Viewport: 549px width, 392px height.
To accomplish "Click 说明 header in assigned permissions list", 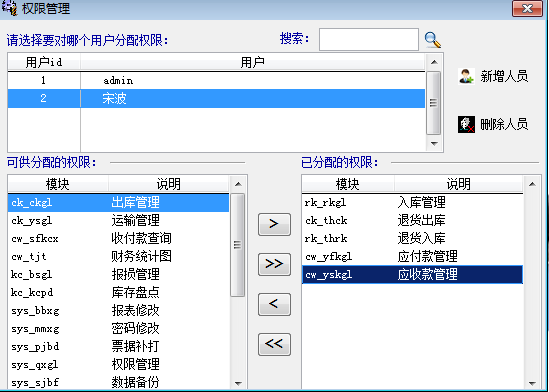I will click(458, 184).
